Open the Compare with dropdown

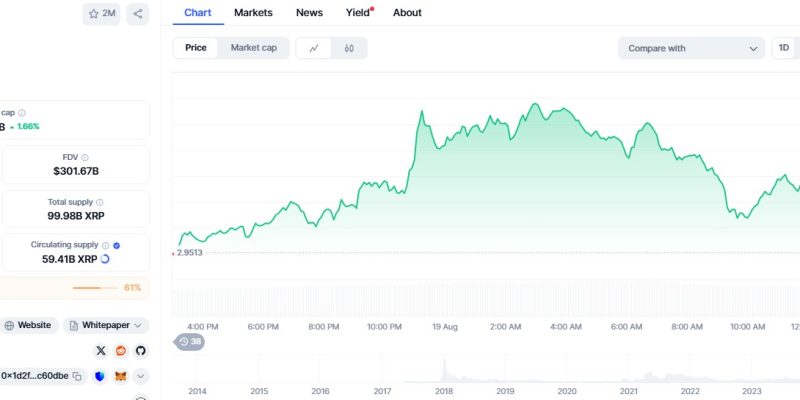[x=691, y=48]
